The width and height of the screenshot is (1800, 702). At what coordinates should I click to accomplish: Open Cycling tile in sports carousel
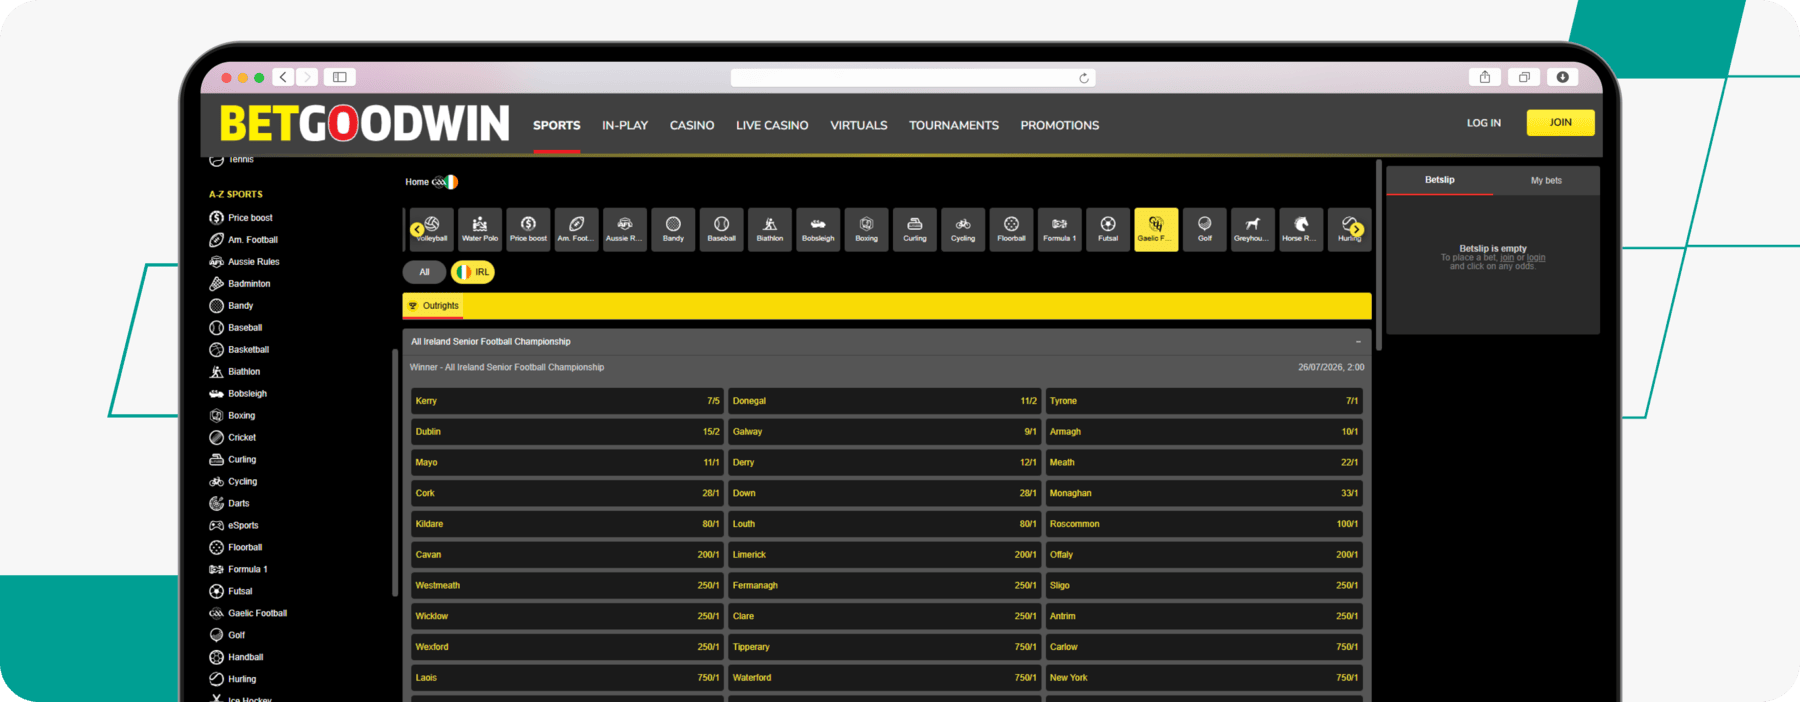tap(962, 229)
